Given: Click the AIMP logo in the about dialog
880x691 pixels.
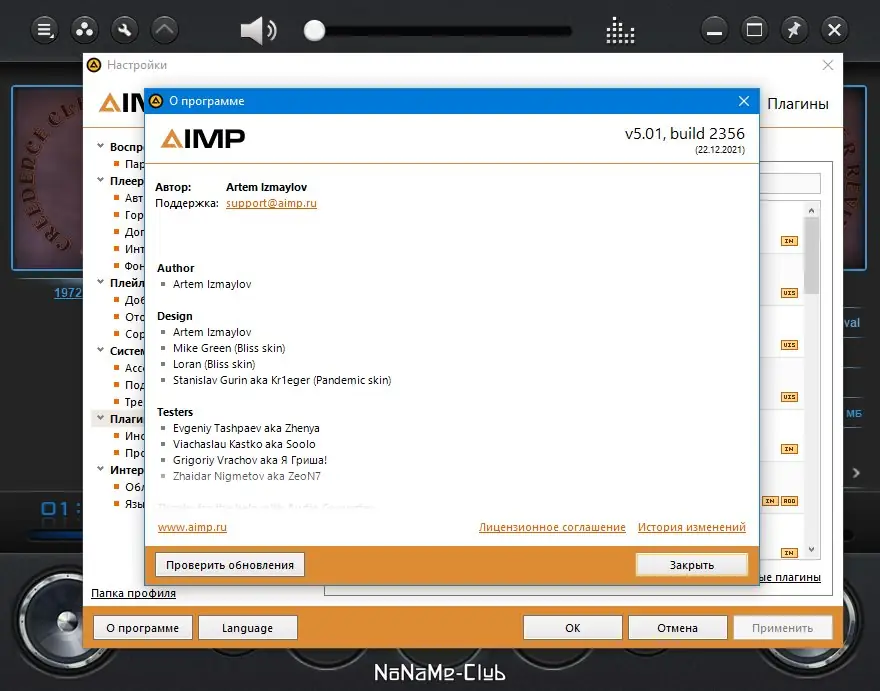Looking at the screenshot, I should (x=203, y=138).
